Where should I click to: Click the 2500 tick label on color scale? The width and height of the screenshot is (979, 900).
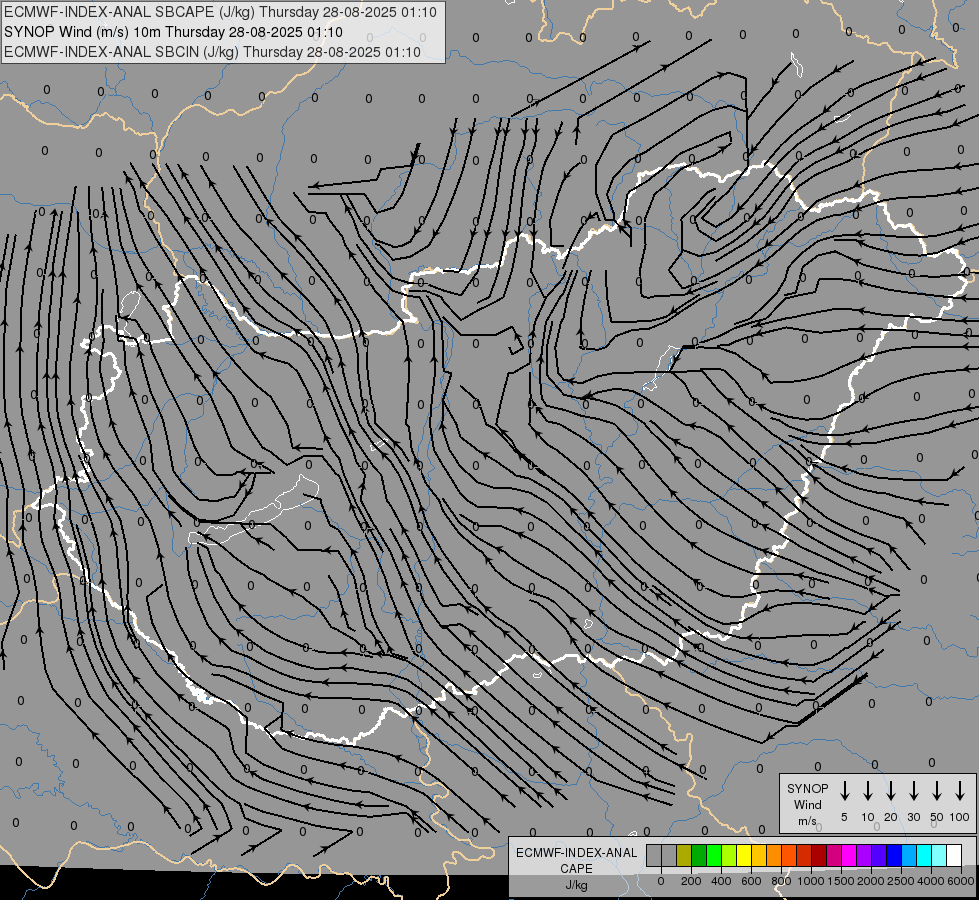(901, 881)
